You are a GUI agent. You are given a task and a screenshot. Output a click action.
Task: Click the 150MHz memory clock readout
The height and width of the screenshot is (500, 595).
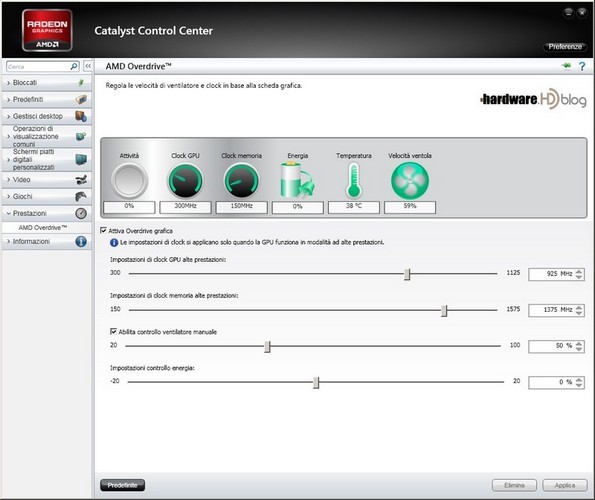tap(241, 207)
